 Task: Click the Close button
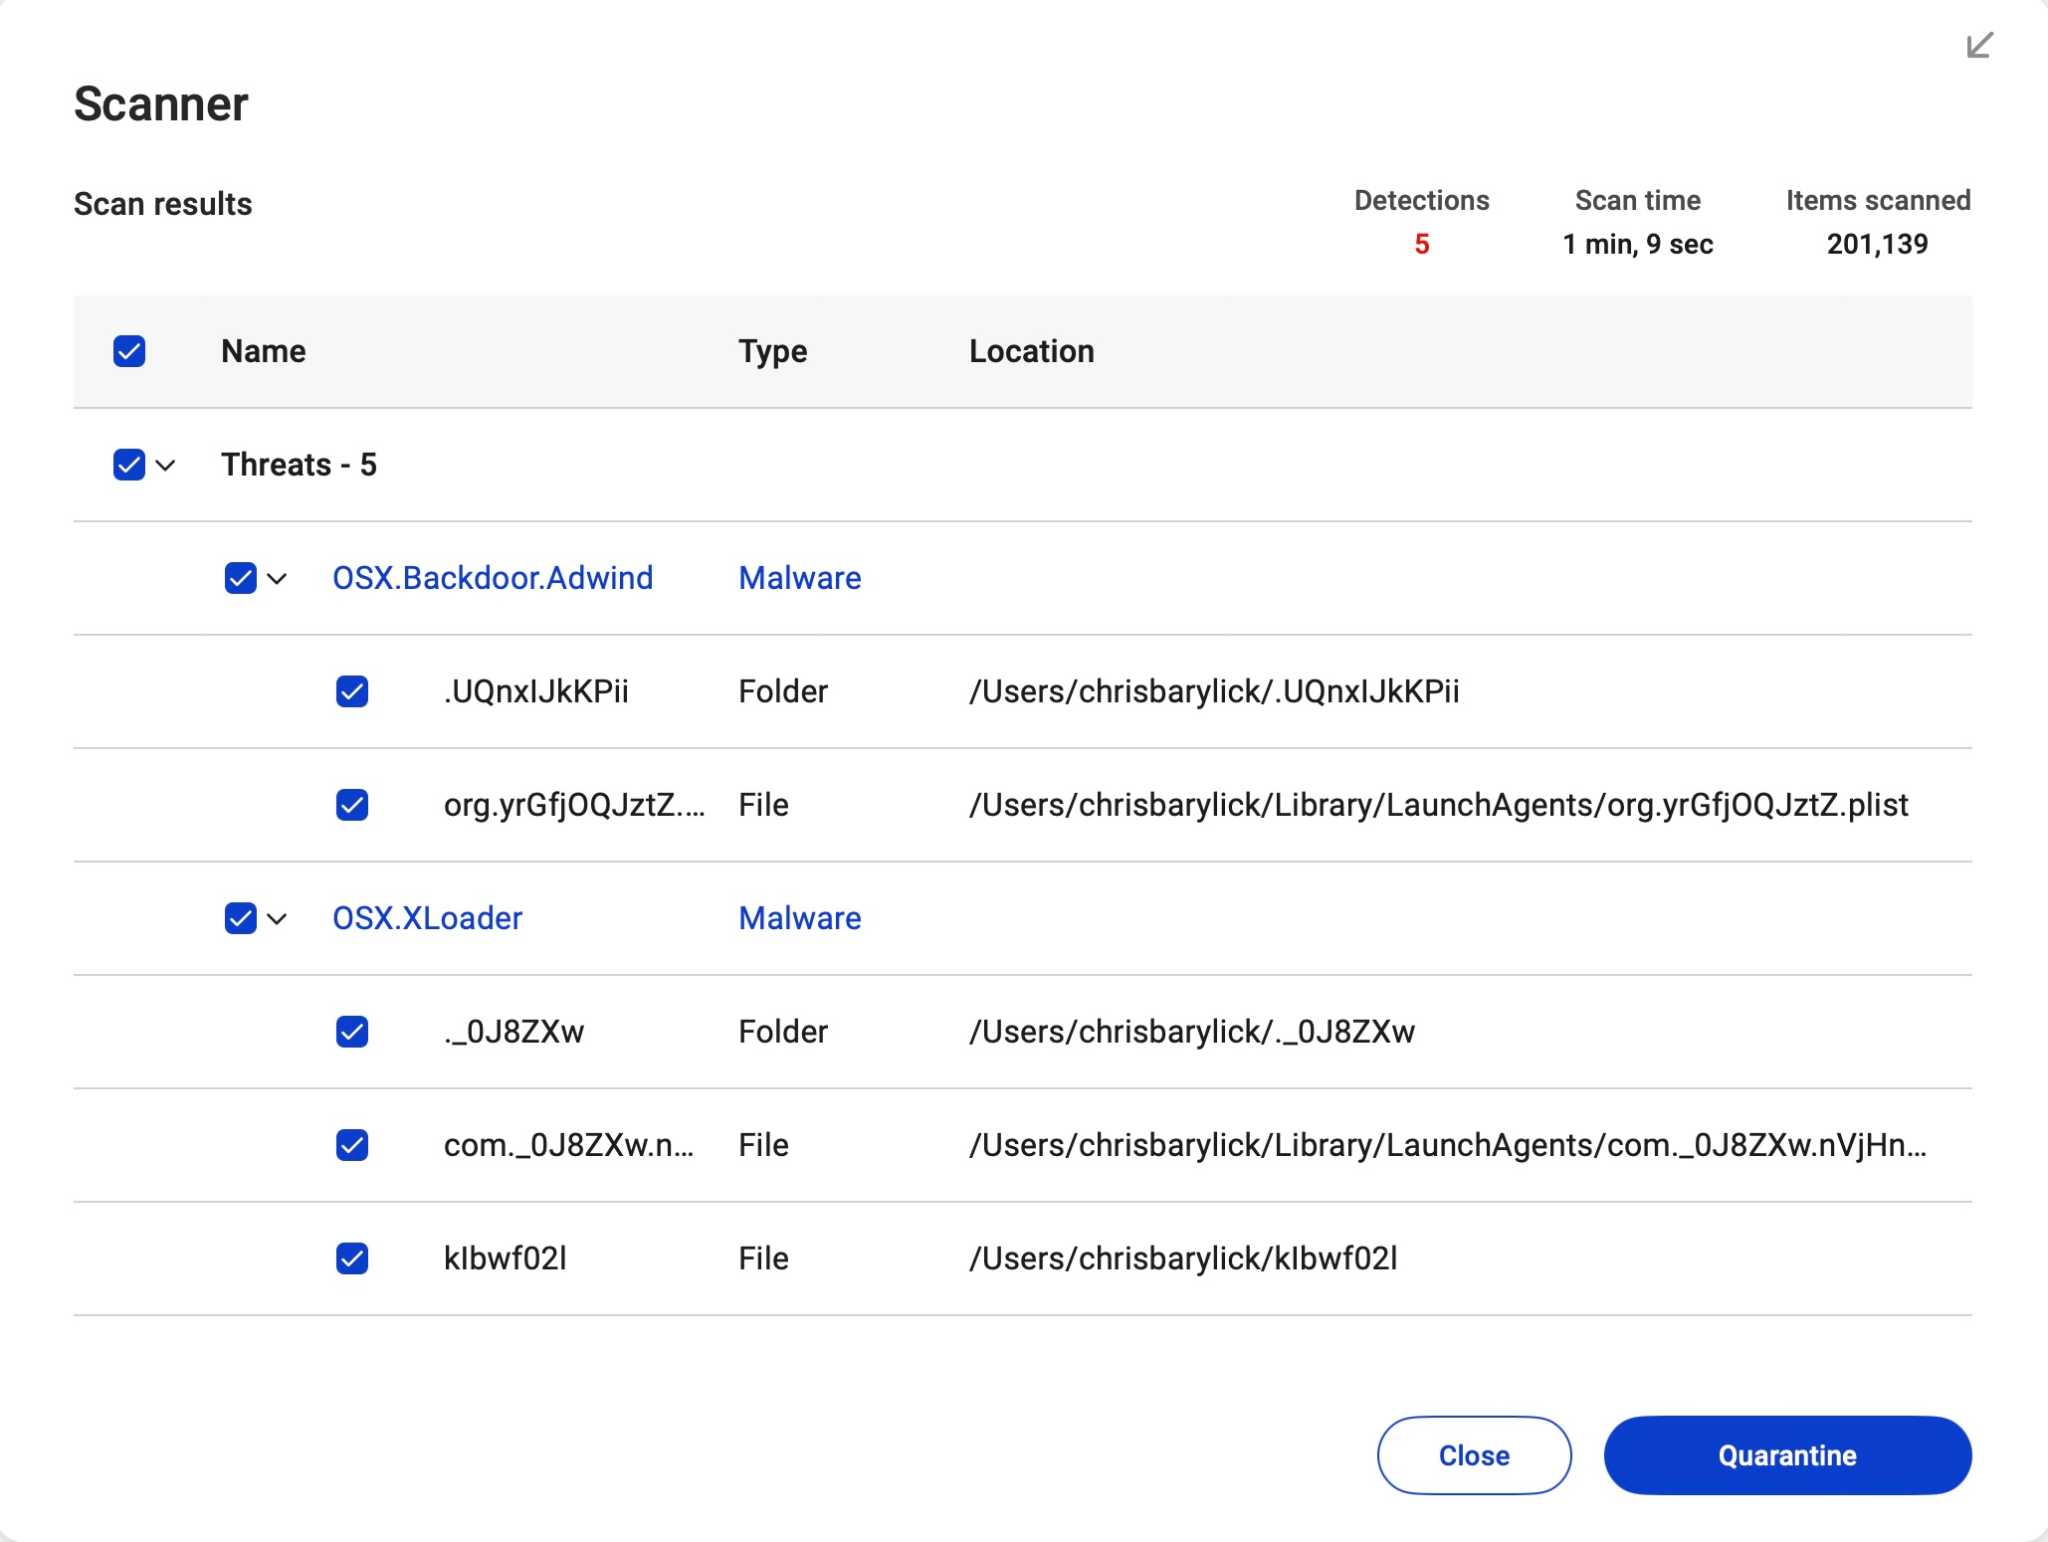pos(1474,1455)
